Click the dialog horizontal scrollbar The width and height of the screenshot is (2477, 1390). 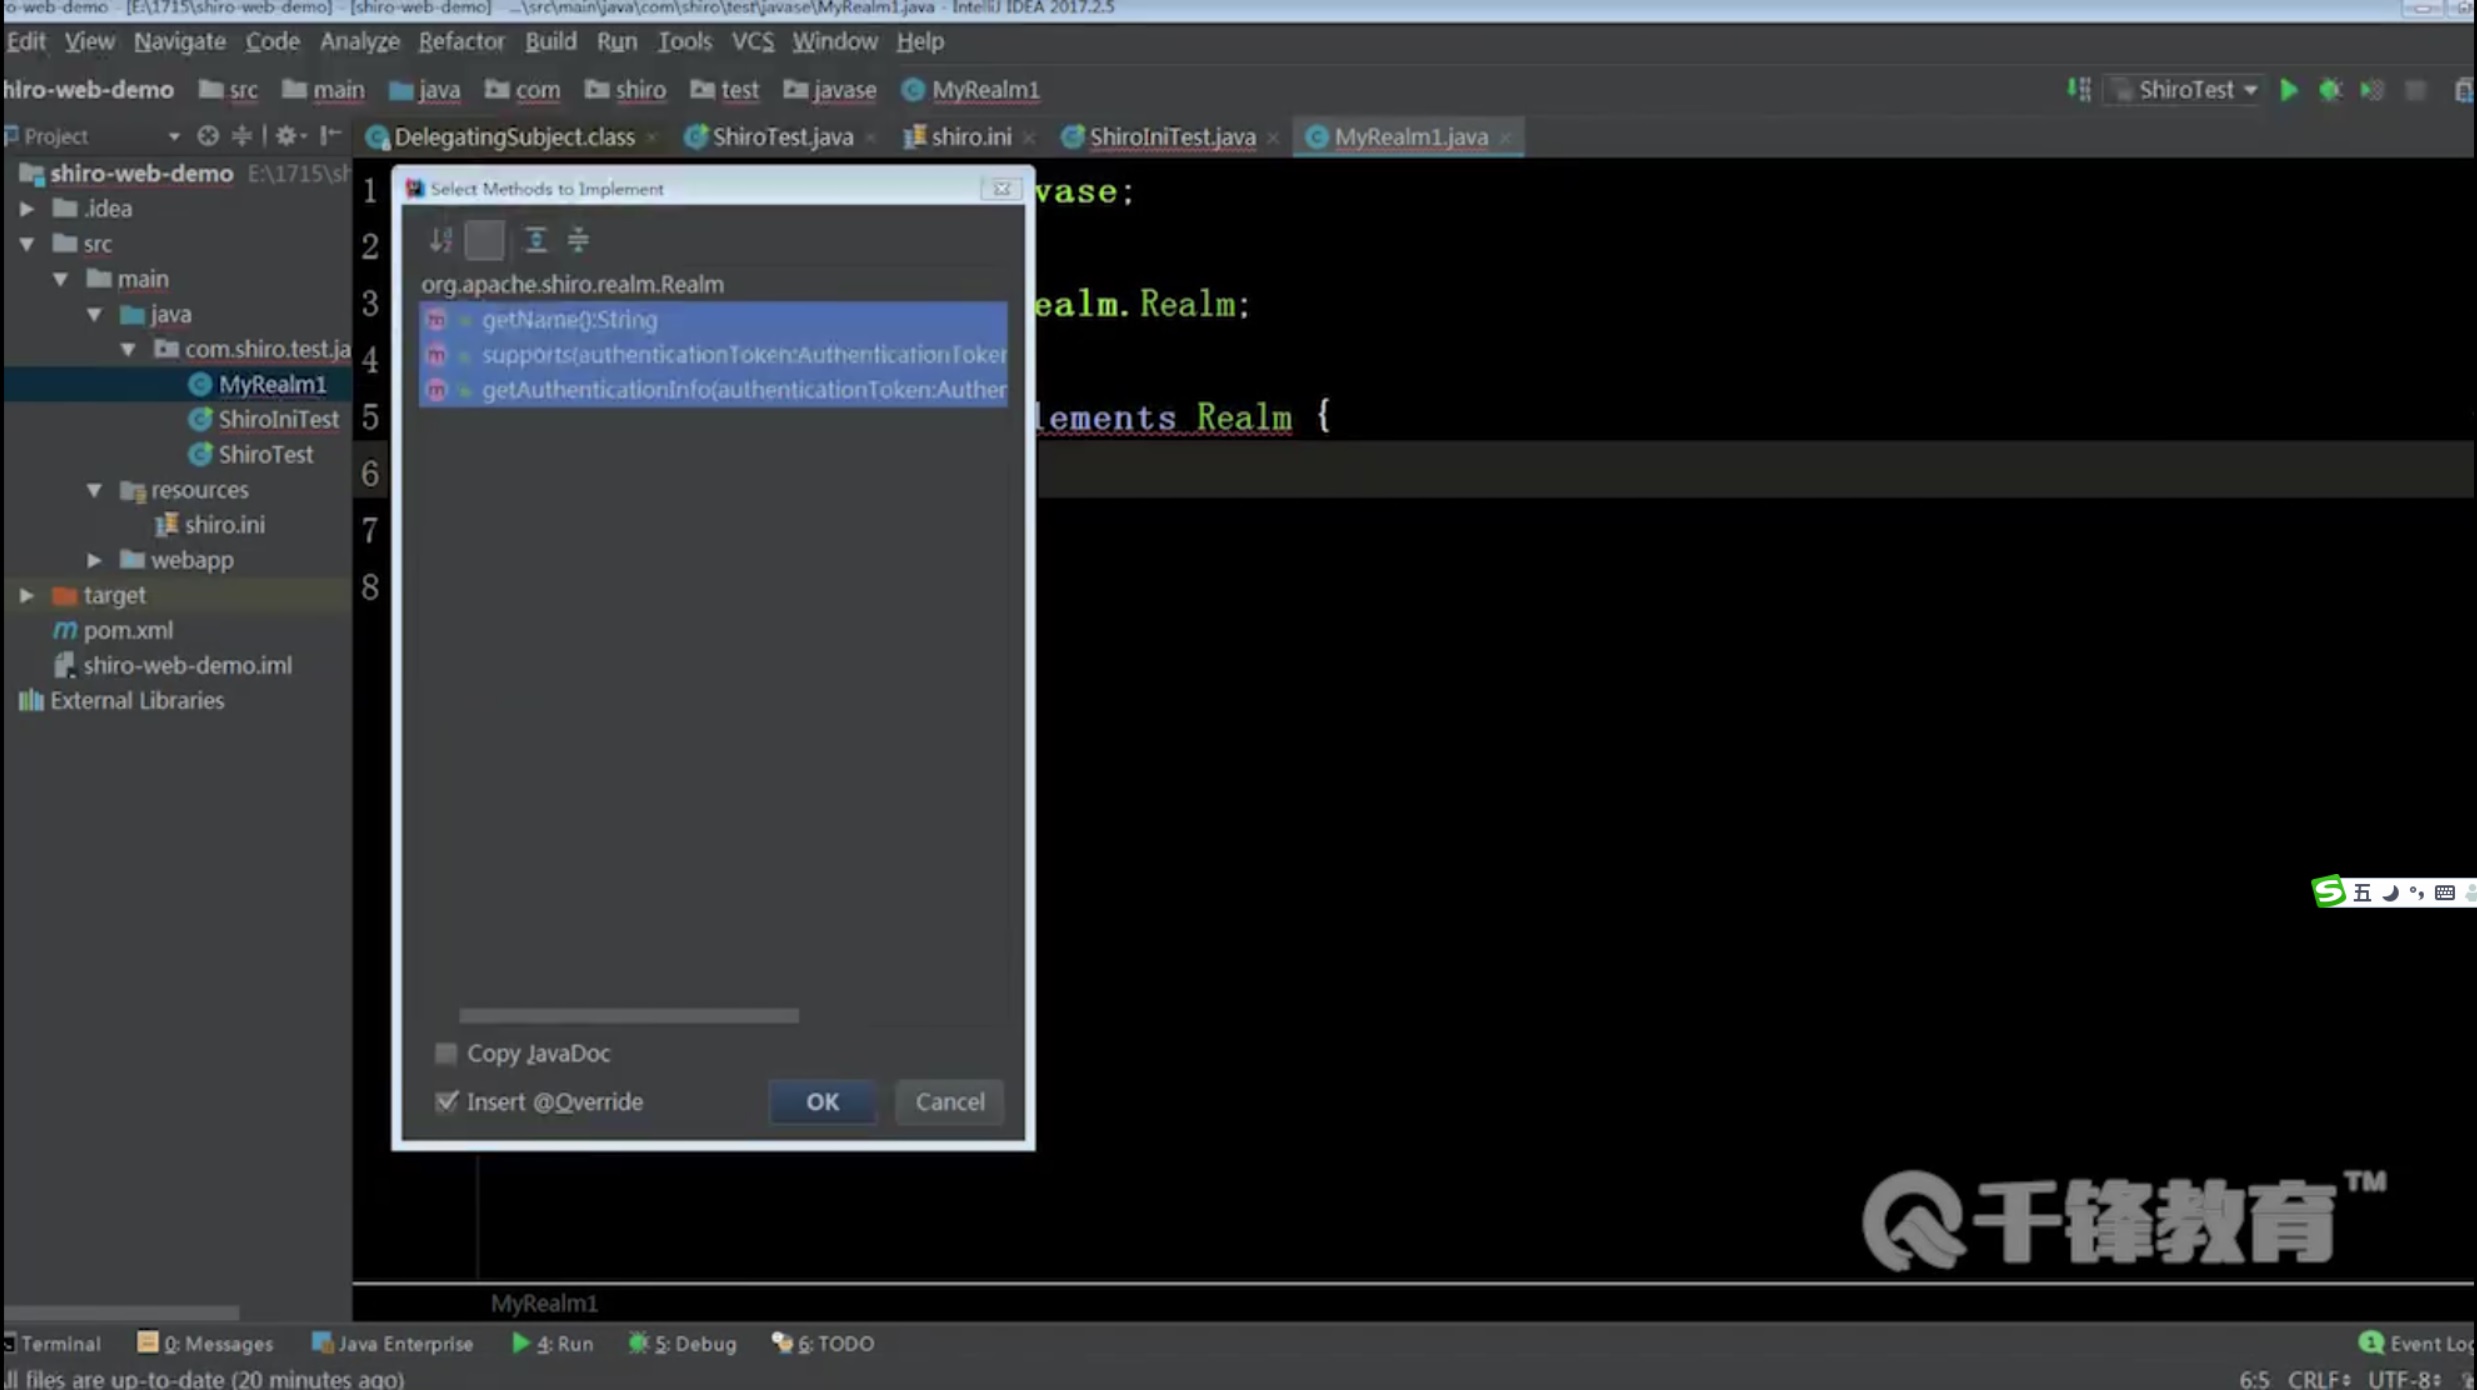(x=629, y=1016)
